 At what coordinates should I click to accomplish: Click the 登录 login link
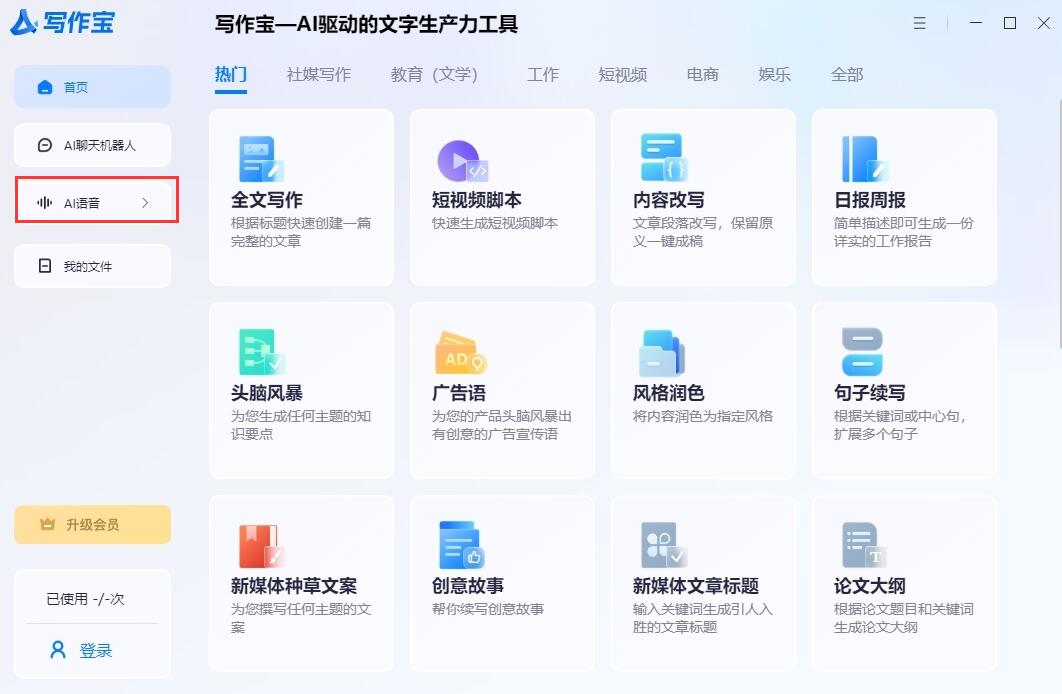coord(95,651)
